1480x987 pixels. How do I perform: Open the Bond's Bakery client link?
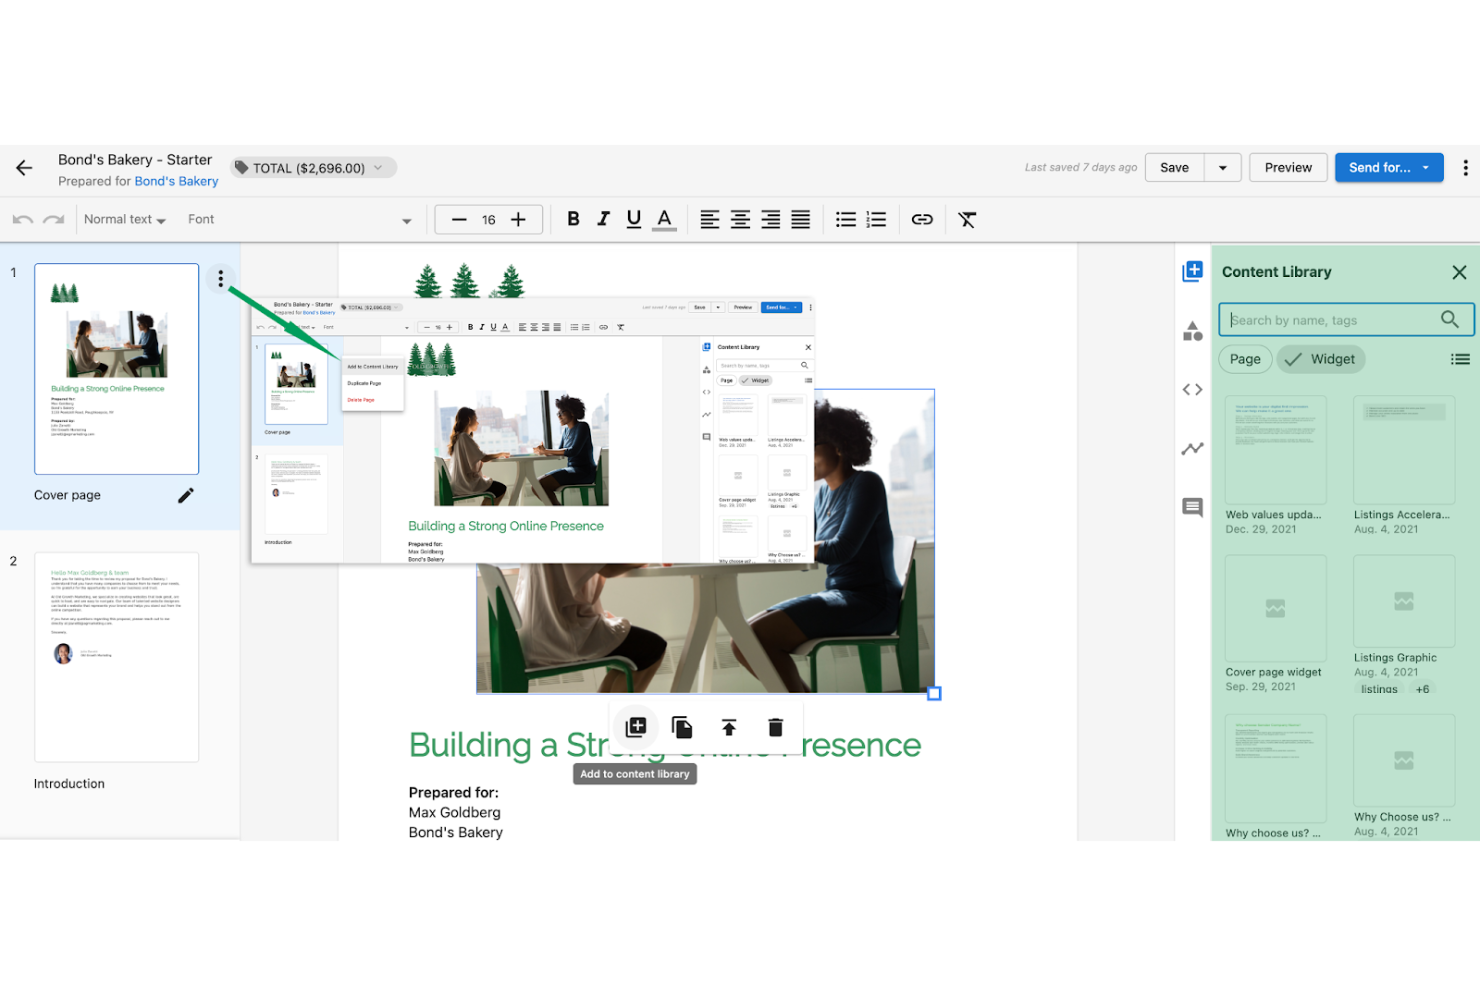click(x=176, y=181)
